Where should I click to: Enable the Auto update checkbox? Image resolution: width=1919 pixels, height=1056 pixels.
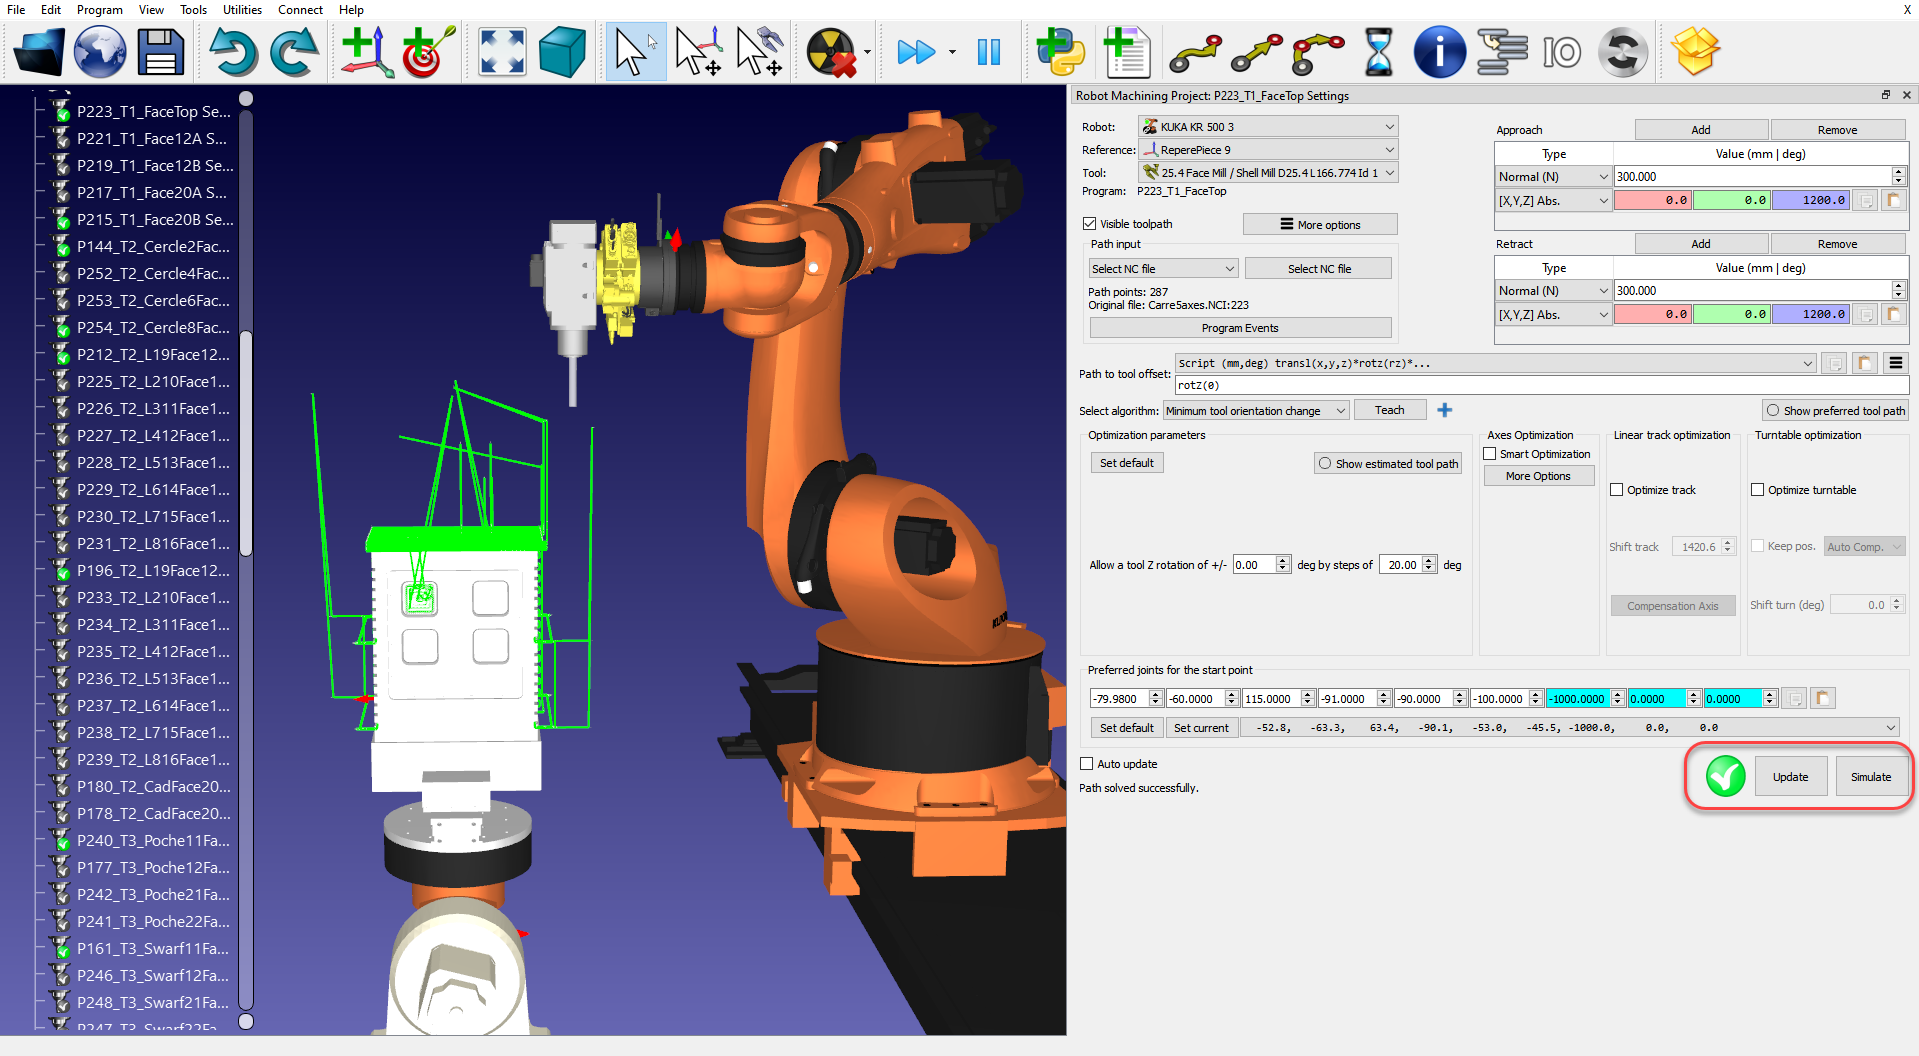point(1087,764)
